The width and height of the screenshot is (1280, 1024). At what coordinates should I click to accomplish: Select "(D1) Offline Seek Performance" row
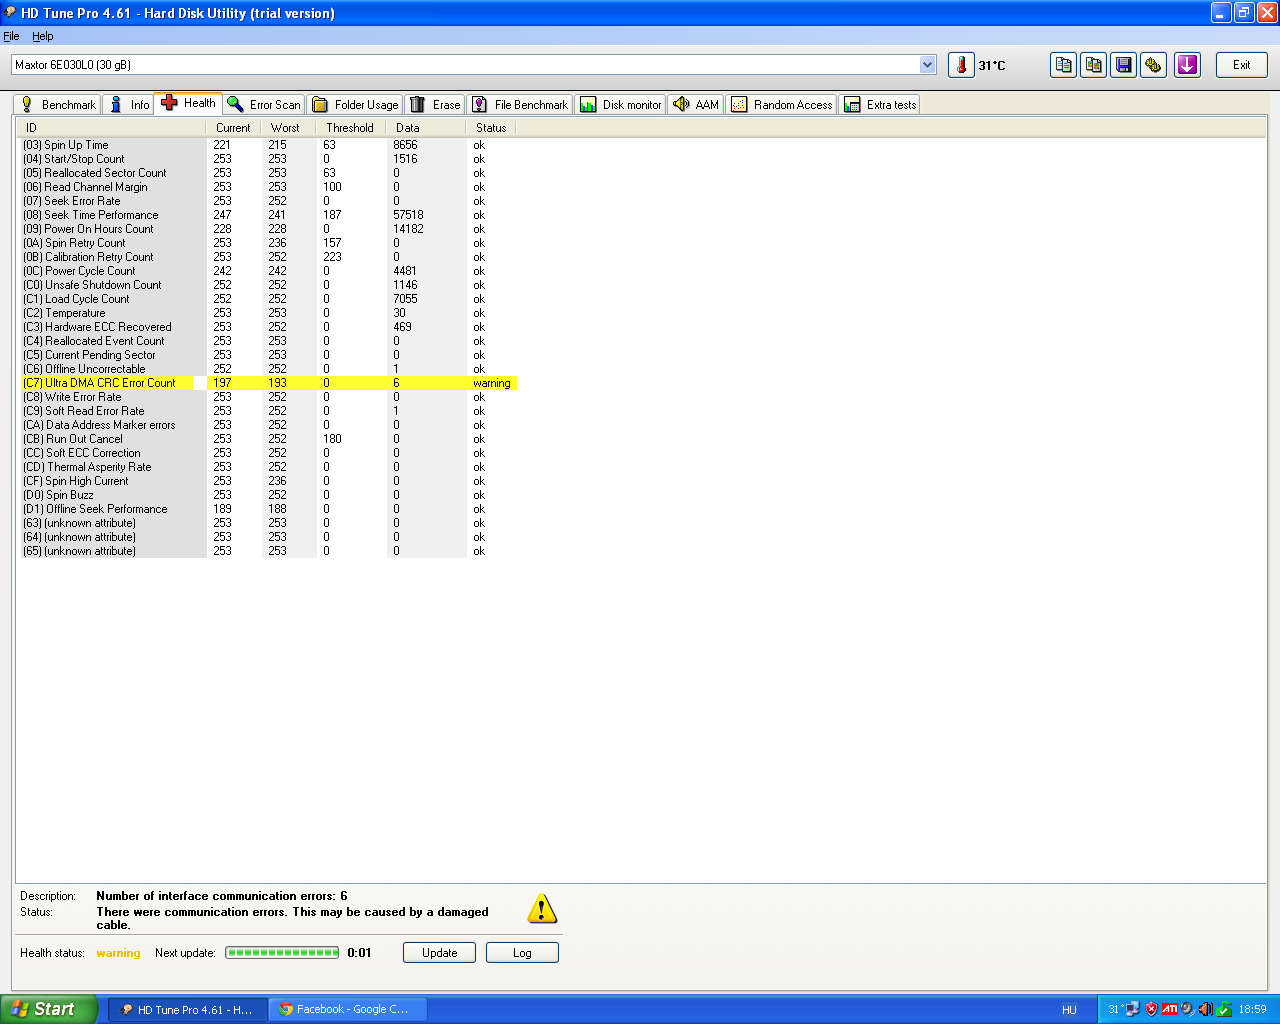click(268, 509)
